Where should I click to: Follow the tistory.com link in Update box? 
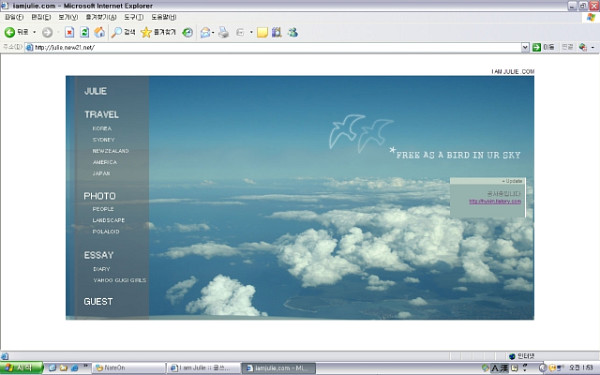click(495, 201)
